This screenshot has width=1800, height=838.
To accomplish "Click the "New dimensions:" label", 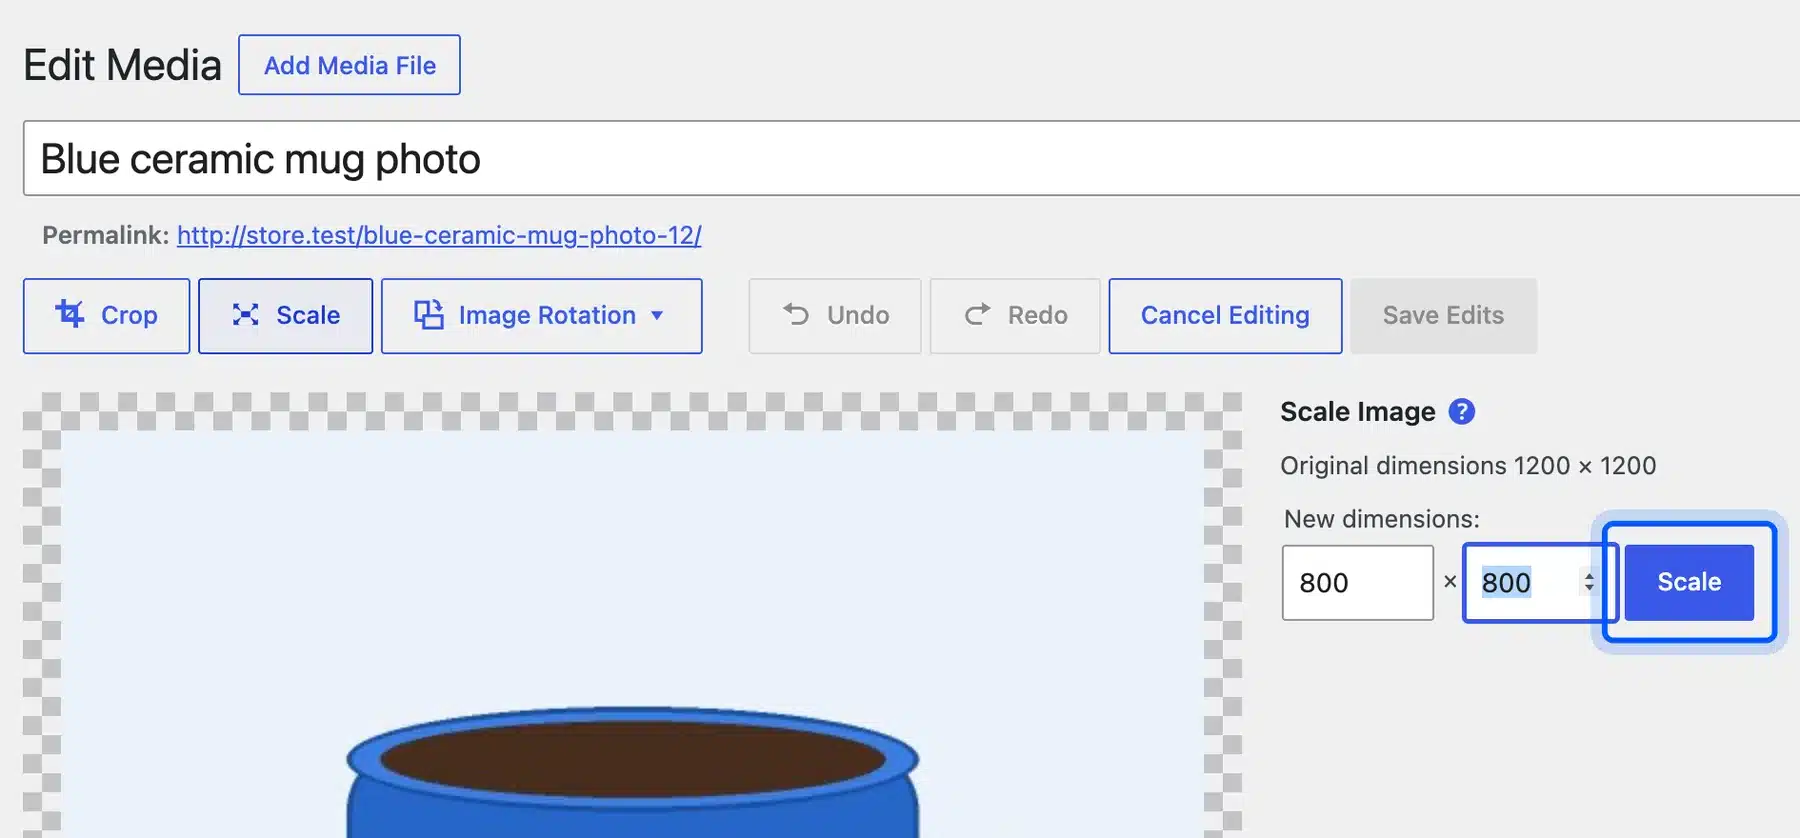I will point(1381,519).
